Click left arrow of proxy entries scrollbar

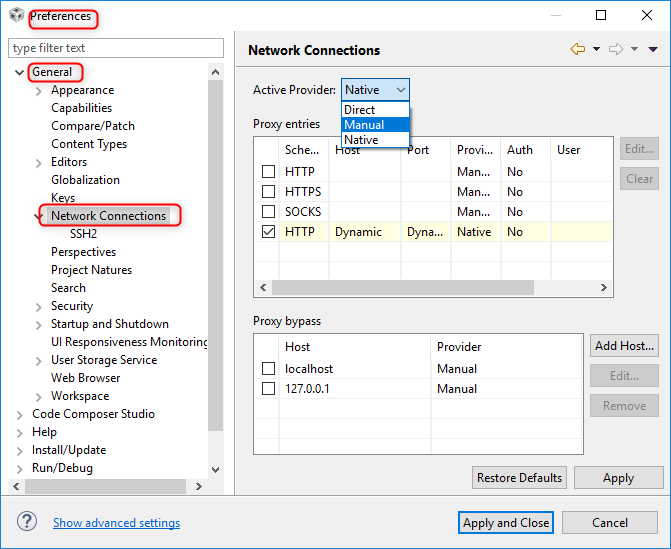(x=263, y=288)
